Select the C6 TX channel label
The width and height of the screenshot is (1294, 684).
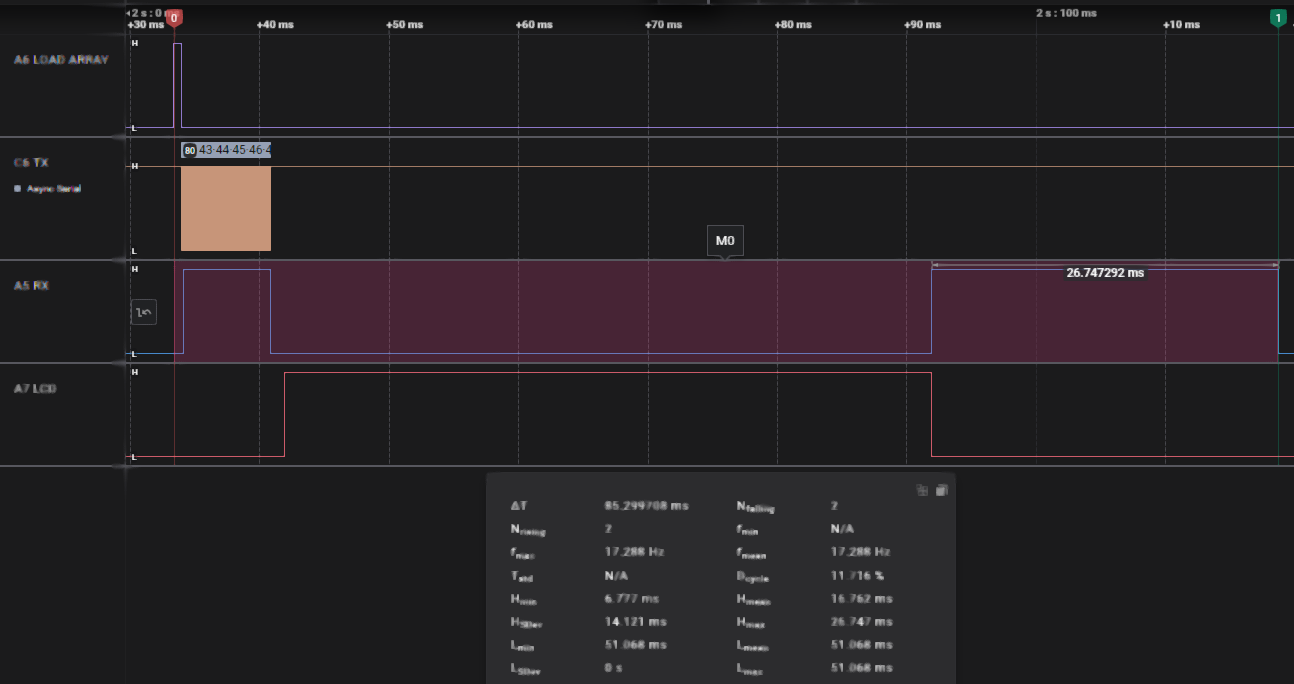tap(29, 161)
